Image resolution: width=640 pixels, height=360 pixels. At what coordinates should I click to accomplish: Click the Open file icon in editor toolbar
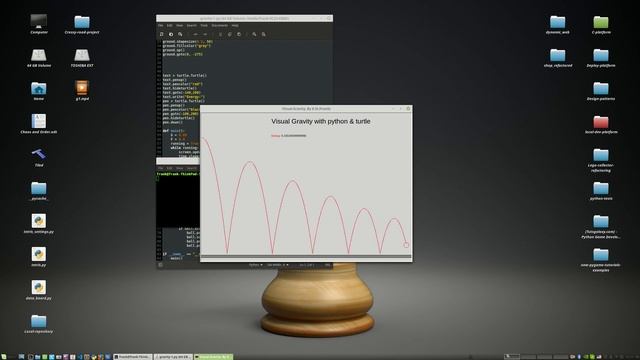[x=171, y=34]
